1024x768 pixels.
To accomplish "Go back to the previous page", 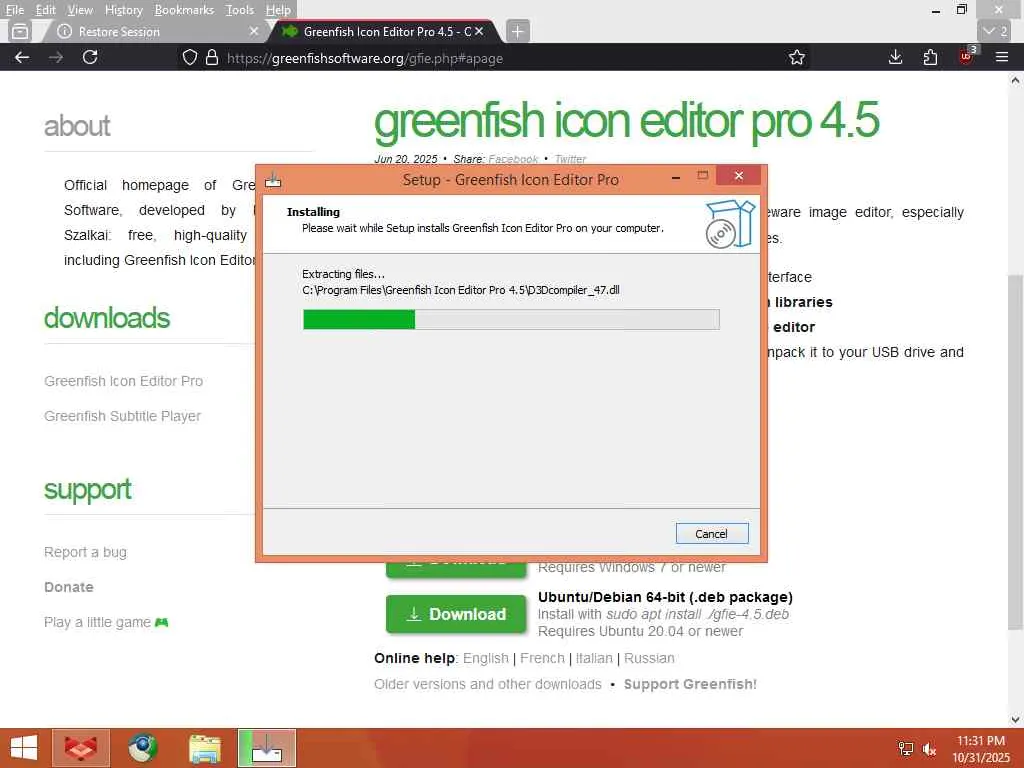I will [x=22, y=57].
